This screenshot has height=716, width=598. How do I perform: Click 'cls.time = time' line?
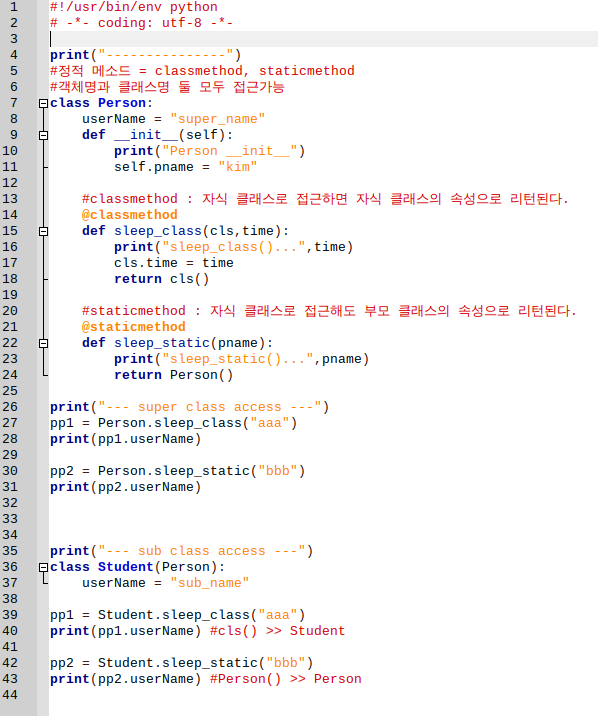click(173, 263)
